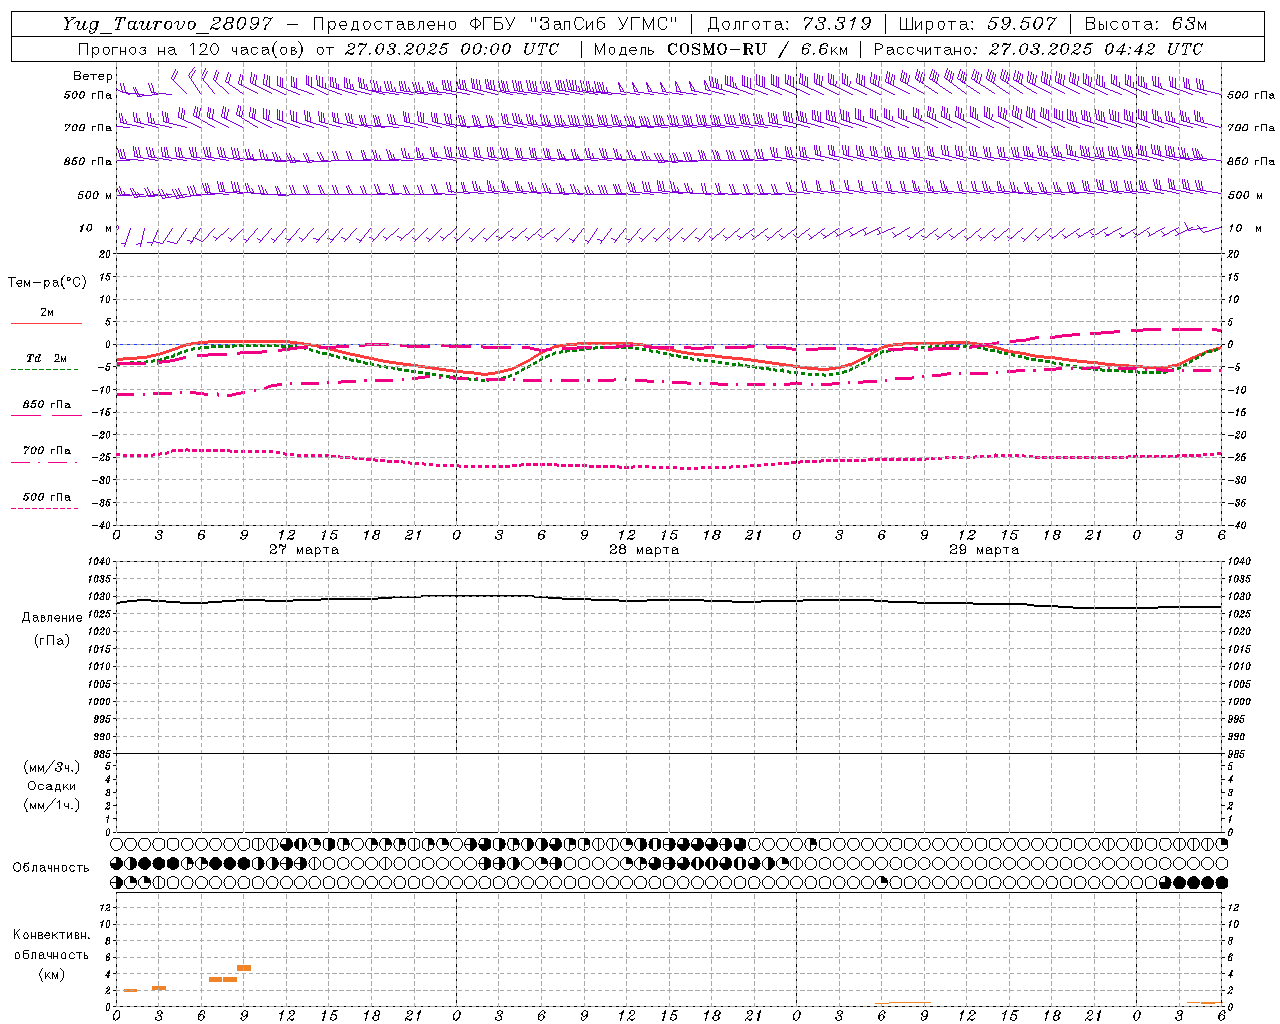This screenshot has height=1024, width=1280.
Task: Click the Осадки panel label
Action: 52,786
